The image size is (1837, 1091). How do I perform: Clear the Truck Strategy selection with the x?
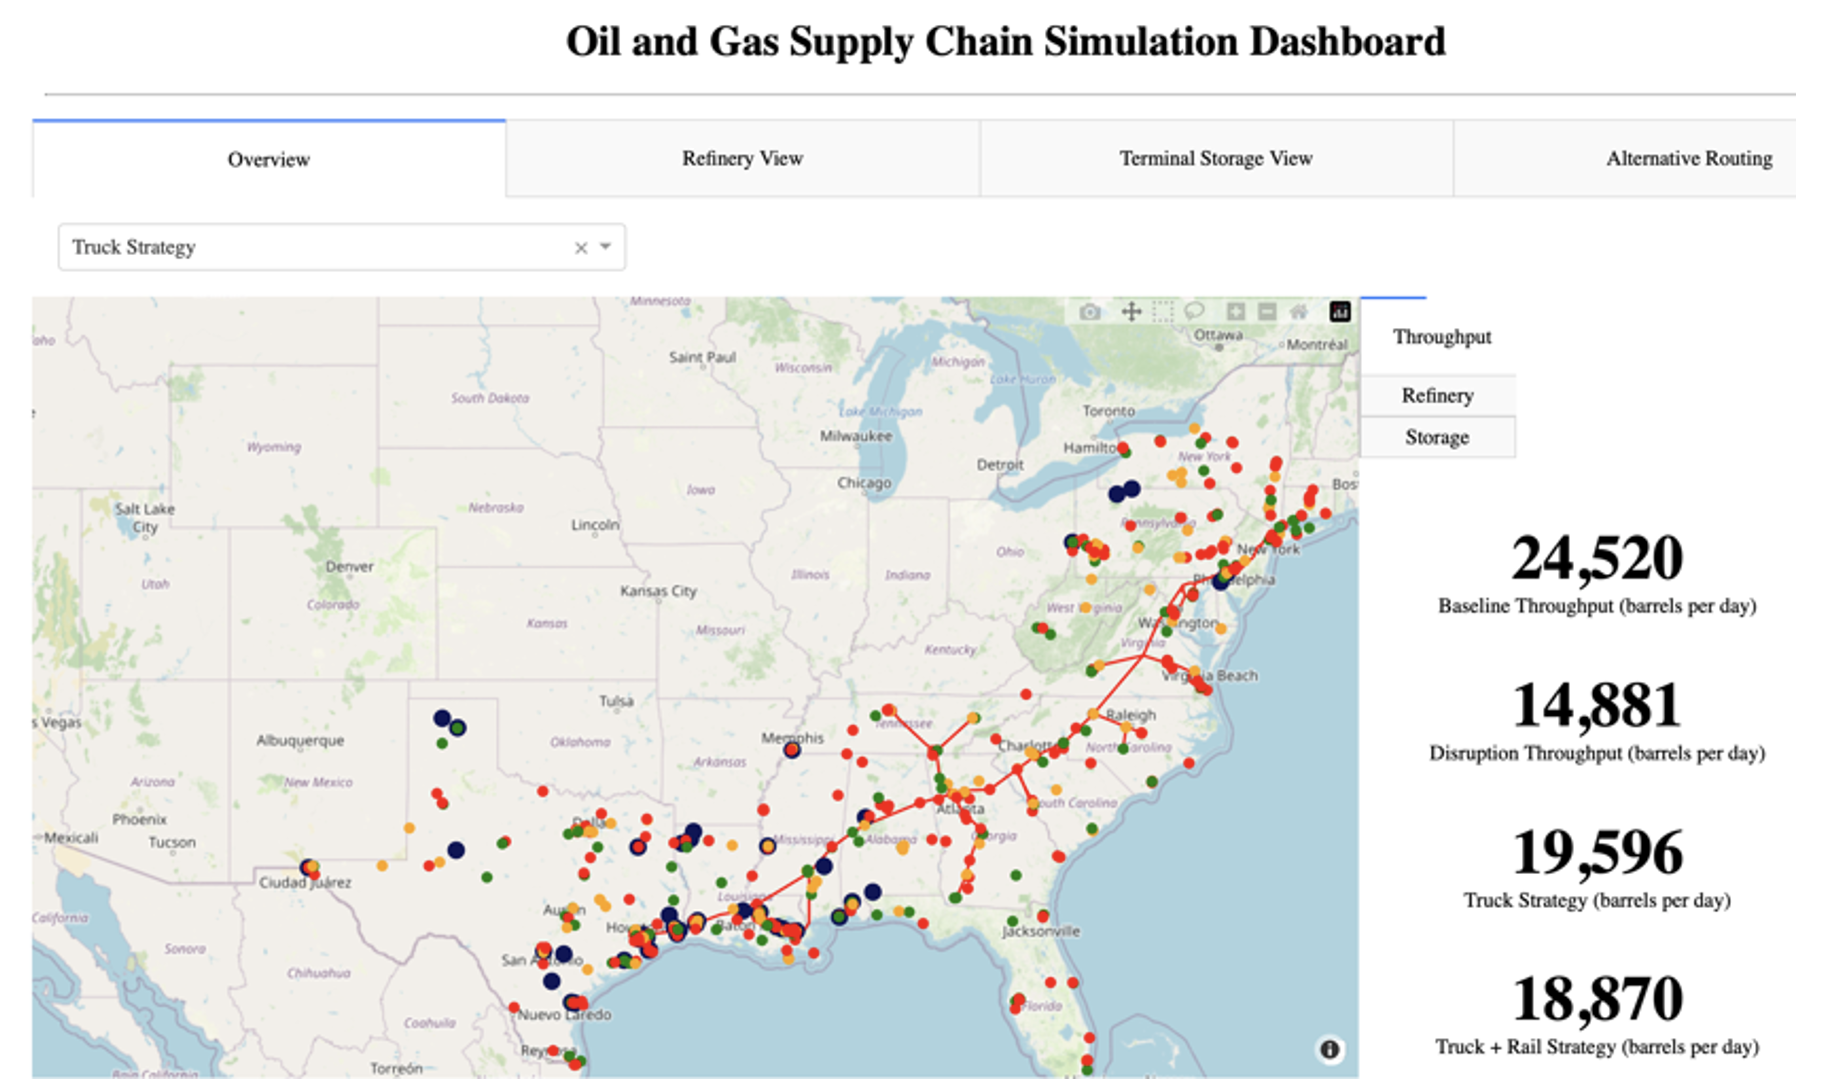coord(580,247)
